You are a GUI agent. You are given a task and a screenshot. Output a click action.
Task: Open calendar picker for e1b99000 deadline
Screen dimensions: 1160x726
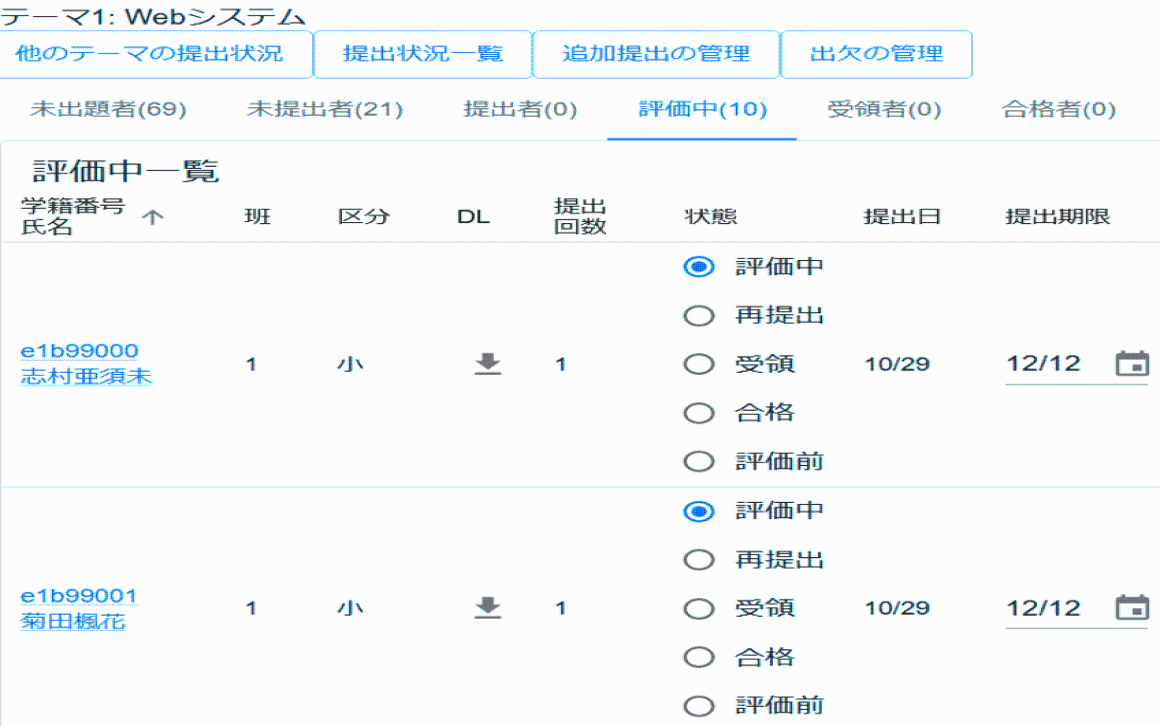click(1132, 363)
